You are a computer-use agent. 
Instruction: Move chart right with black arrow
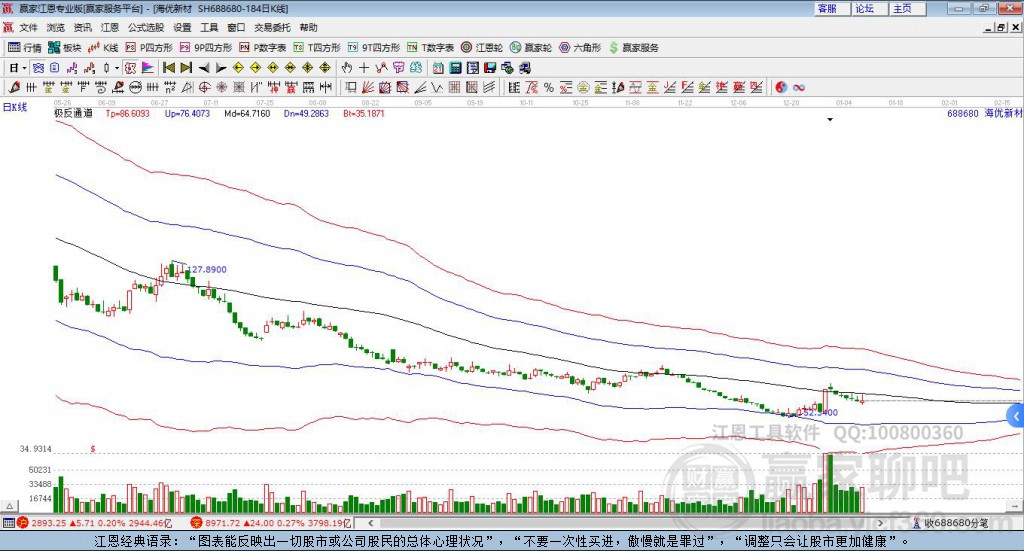coord(221,68)
